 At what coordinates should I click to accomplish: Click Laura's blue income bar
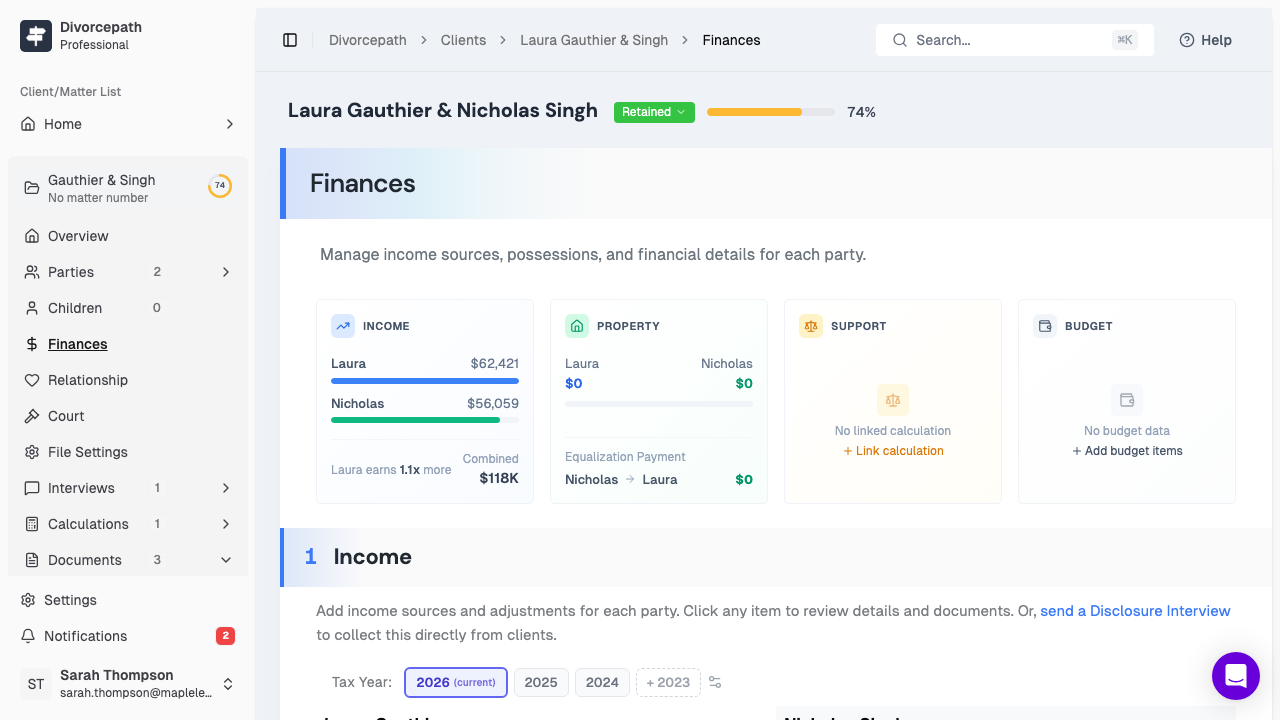pos(425,380)
